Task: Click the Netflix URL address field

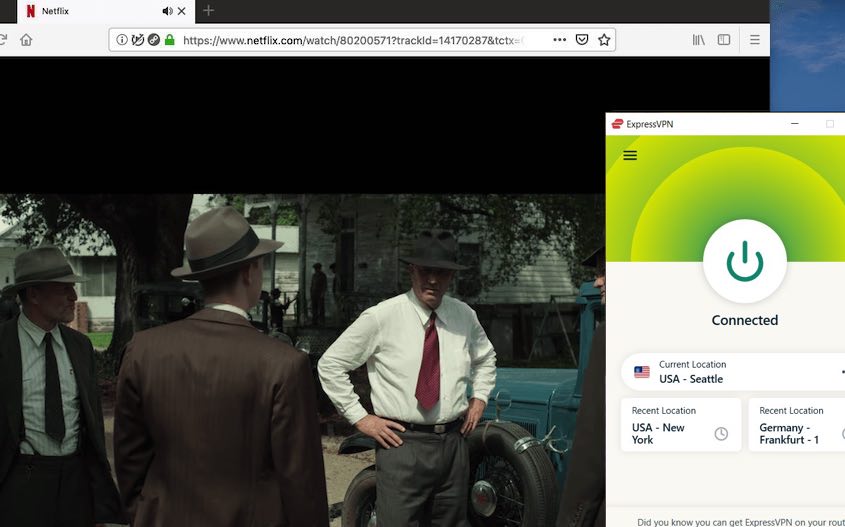Action: (x=360, y=40)
